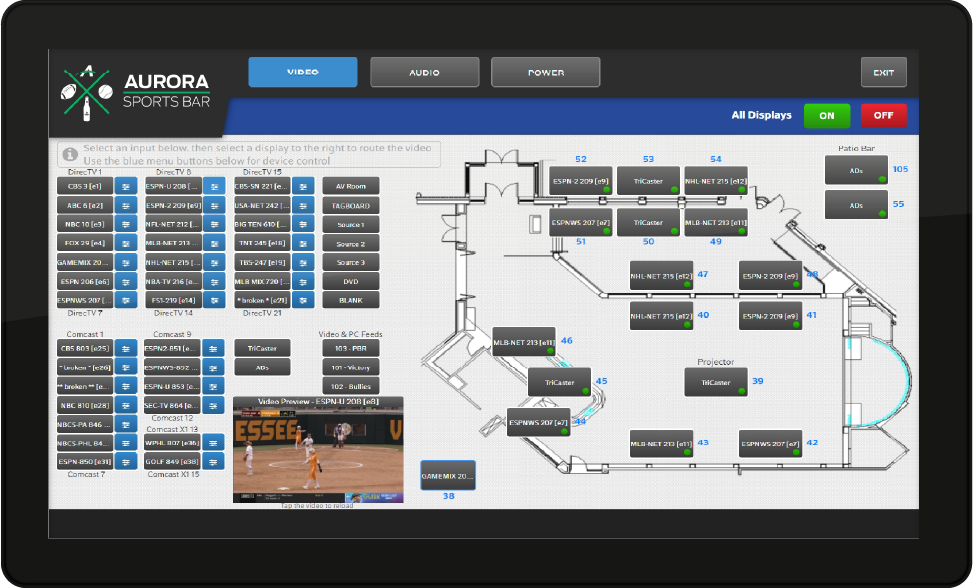
Task: Choose the DVD input source
Action: (x=350, y=281)
